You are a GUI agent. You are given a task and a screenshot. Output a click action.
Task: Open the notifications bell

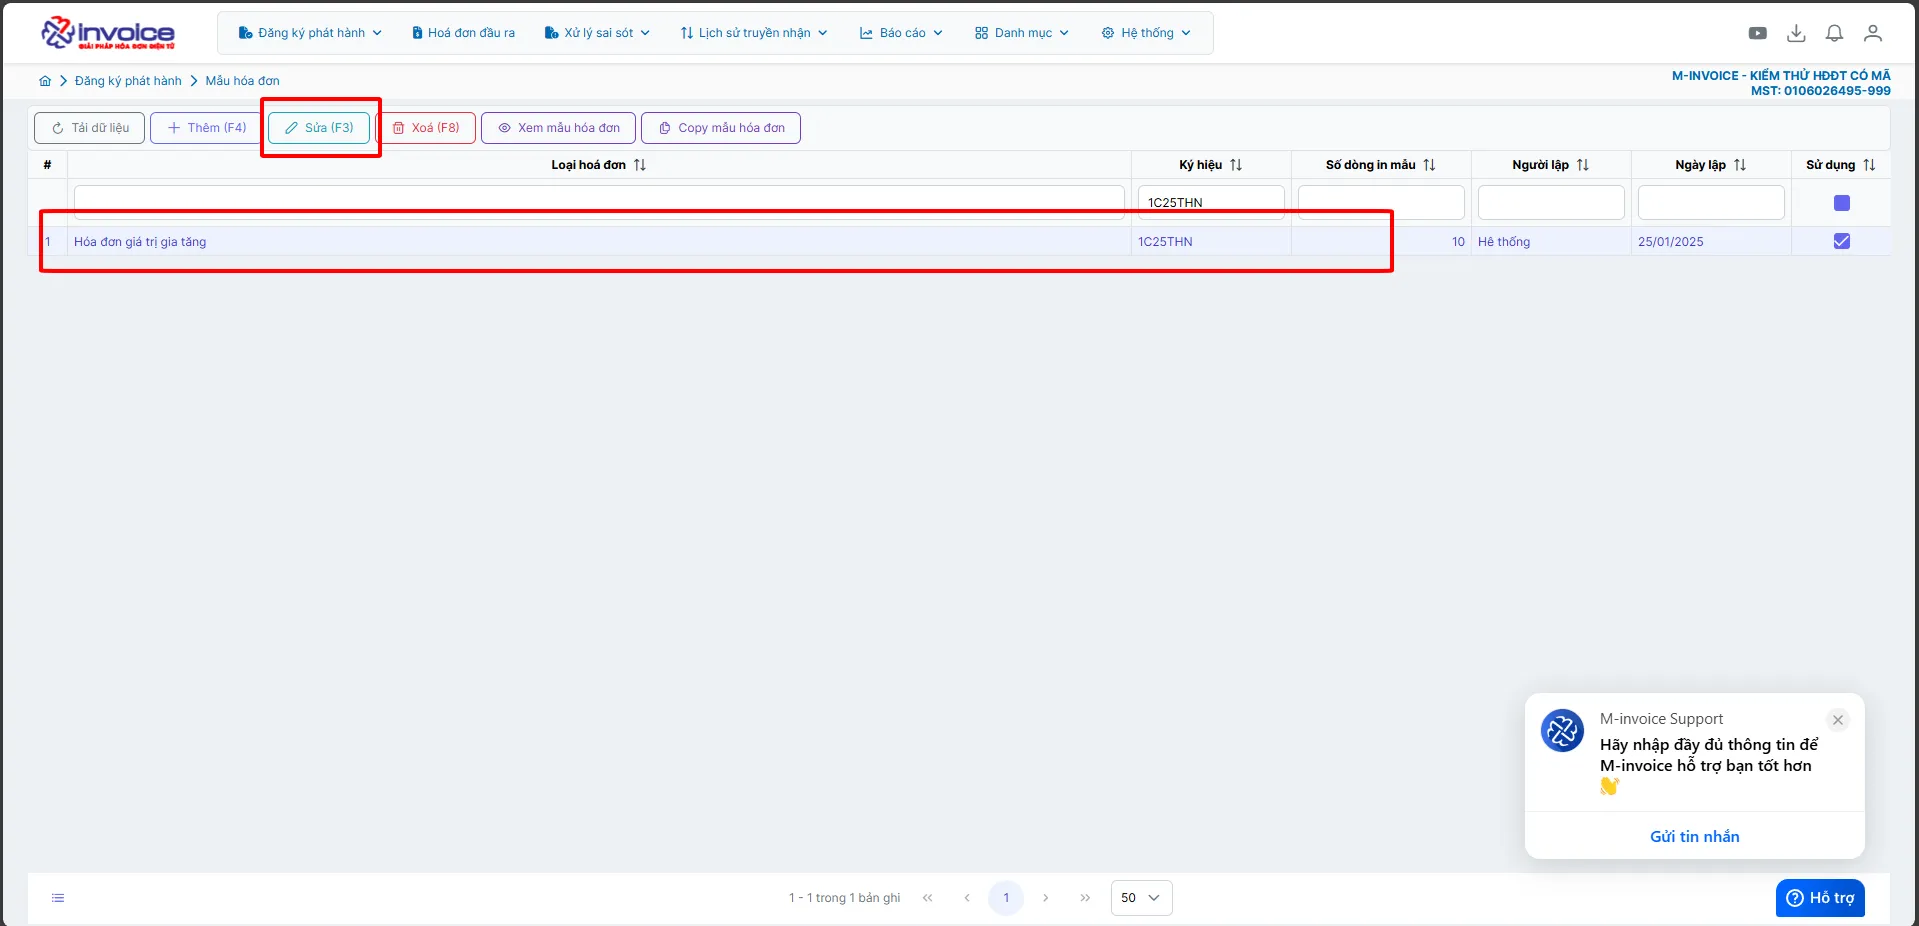click(1834, 33)
